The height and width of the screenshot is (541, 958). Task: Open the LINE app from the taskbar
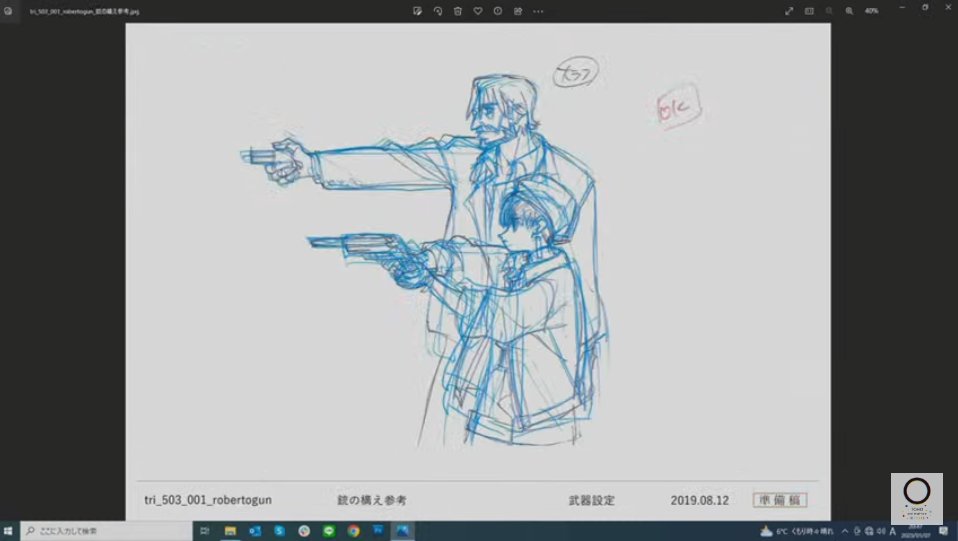coord(329,531)
